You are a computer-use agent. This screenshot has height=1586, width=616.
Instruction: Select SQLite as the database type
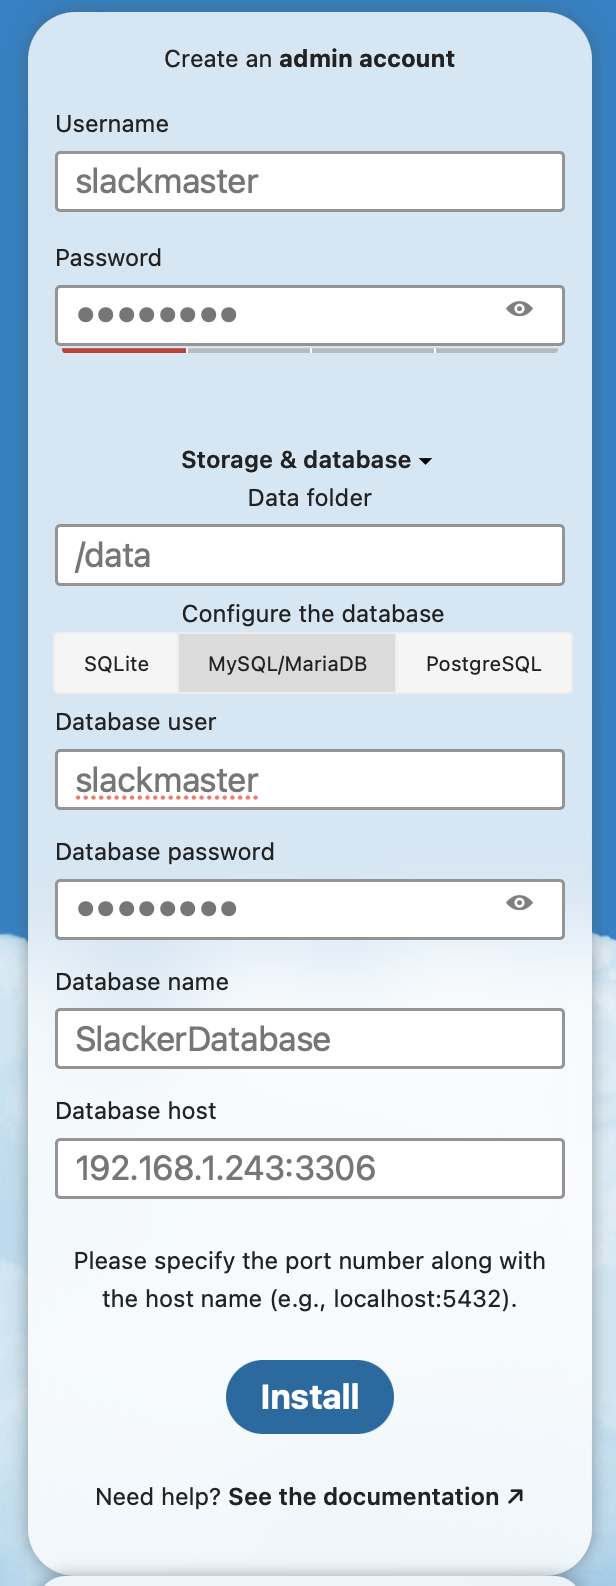click(115, 662)
